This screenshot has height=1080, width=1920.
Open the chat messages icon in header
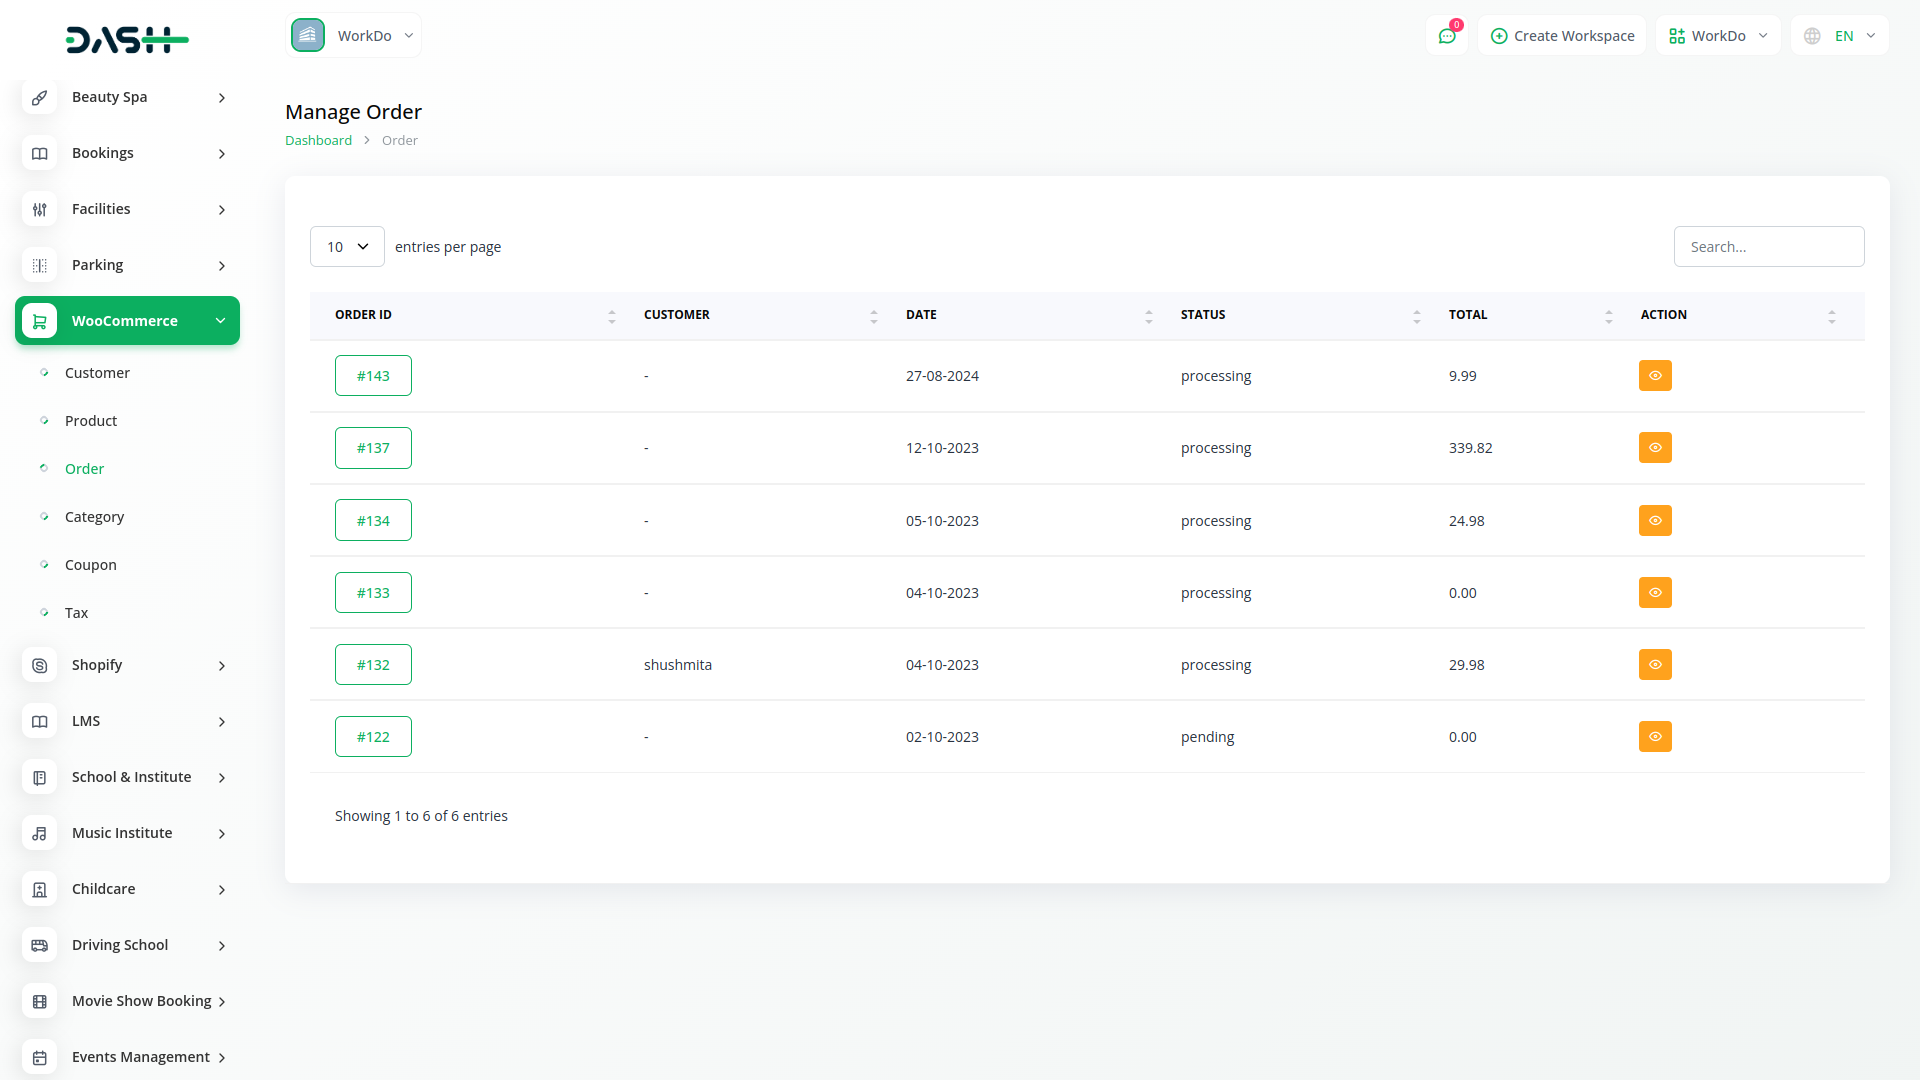1447,36
